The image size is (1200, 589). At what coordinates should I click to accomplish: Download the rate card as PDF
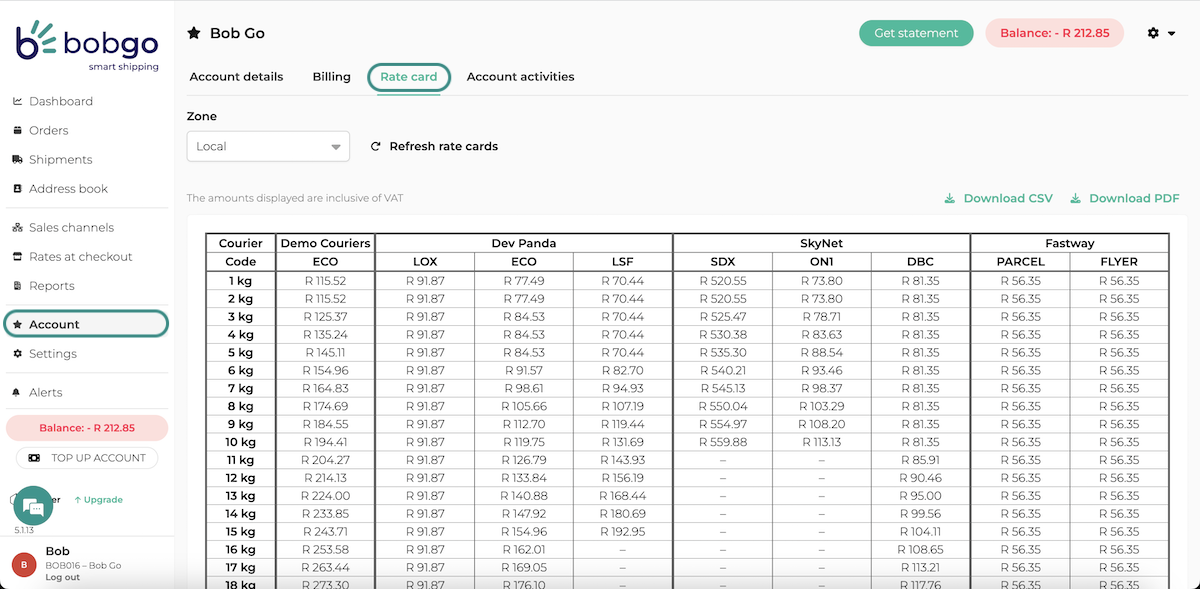[1125, 198]
